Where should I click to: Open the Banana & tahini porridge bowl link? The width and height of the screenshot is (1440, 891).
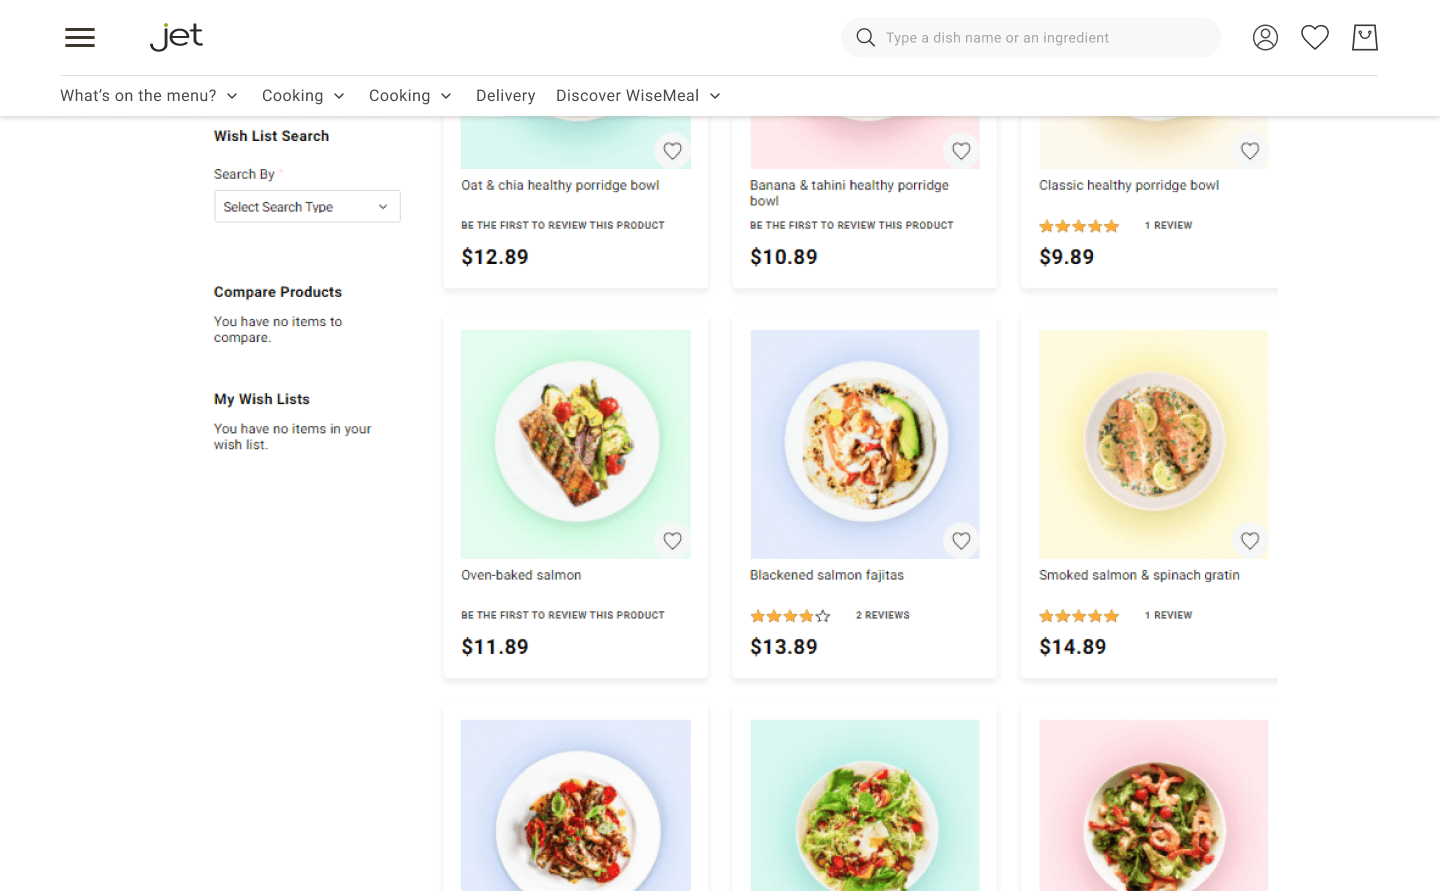click(x=849, y=192)
